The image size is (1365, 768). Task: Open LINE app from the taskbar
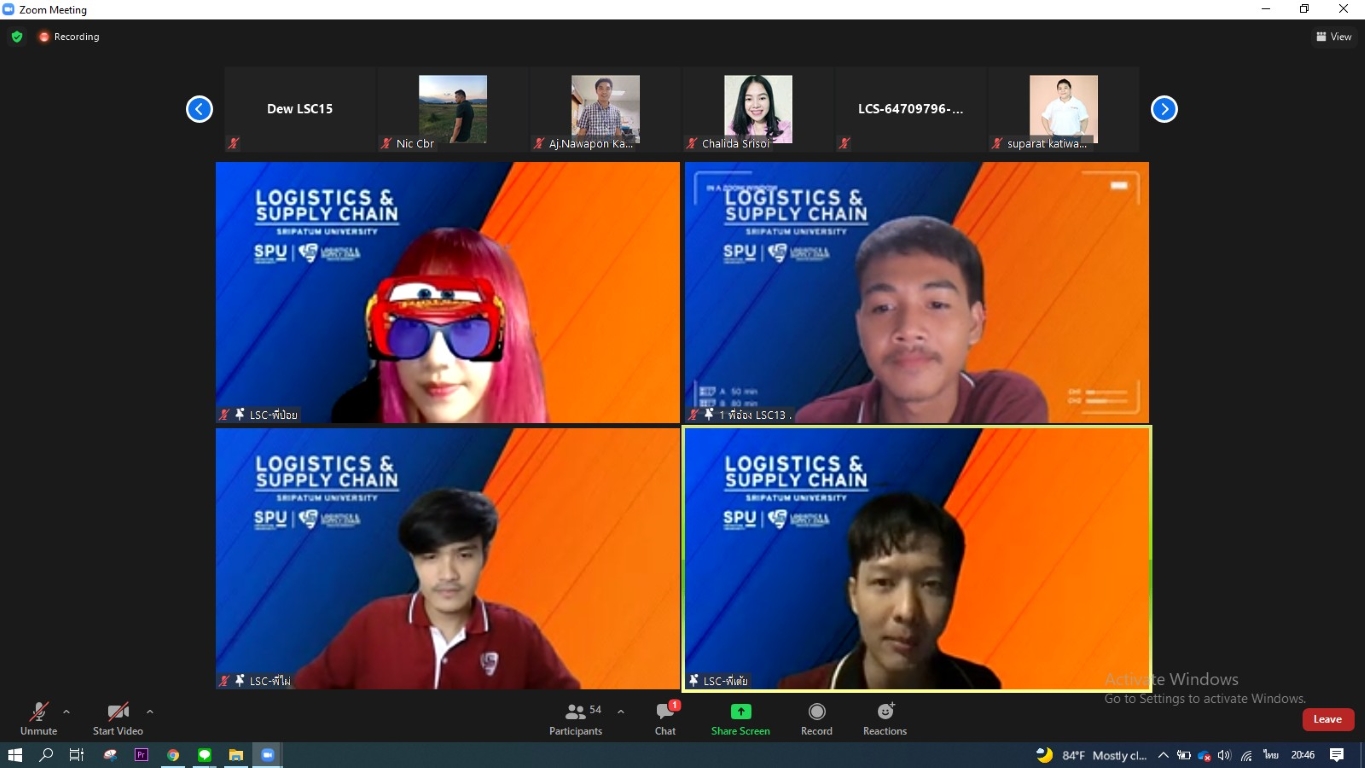coord(204,755)
